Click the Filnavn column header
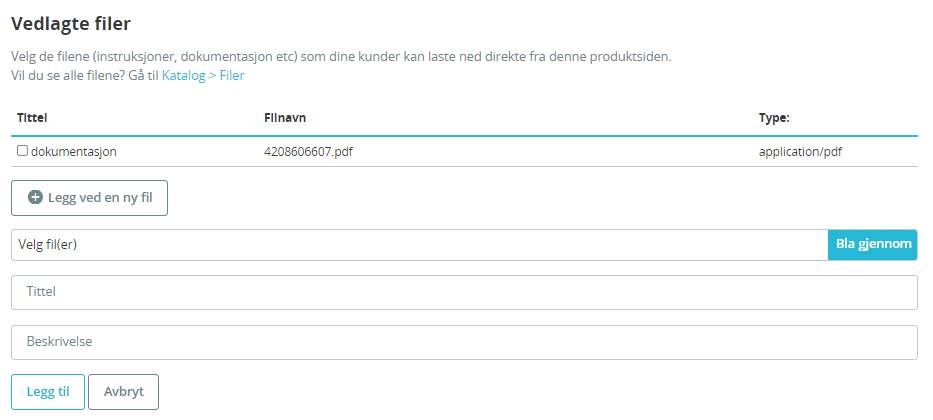This screenshot has width=933, height=420. point(284,118)
